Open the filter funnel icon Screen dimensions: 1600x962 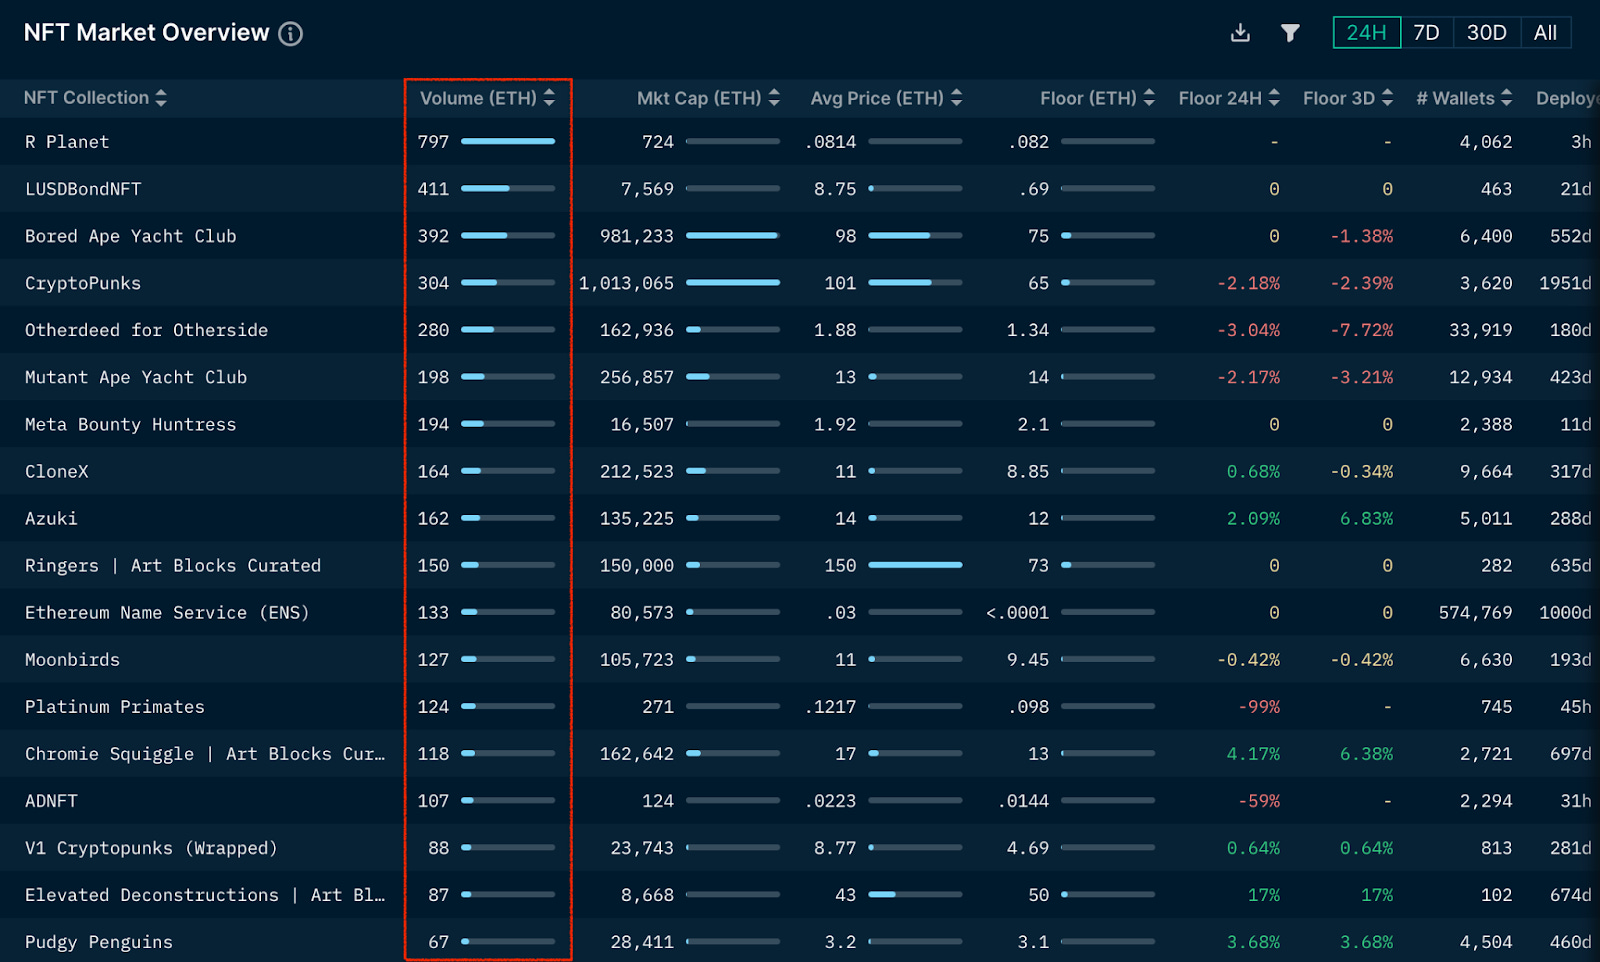1290,33
